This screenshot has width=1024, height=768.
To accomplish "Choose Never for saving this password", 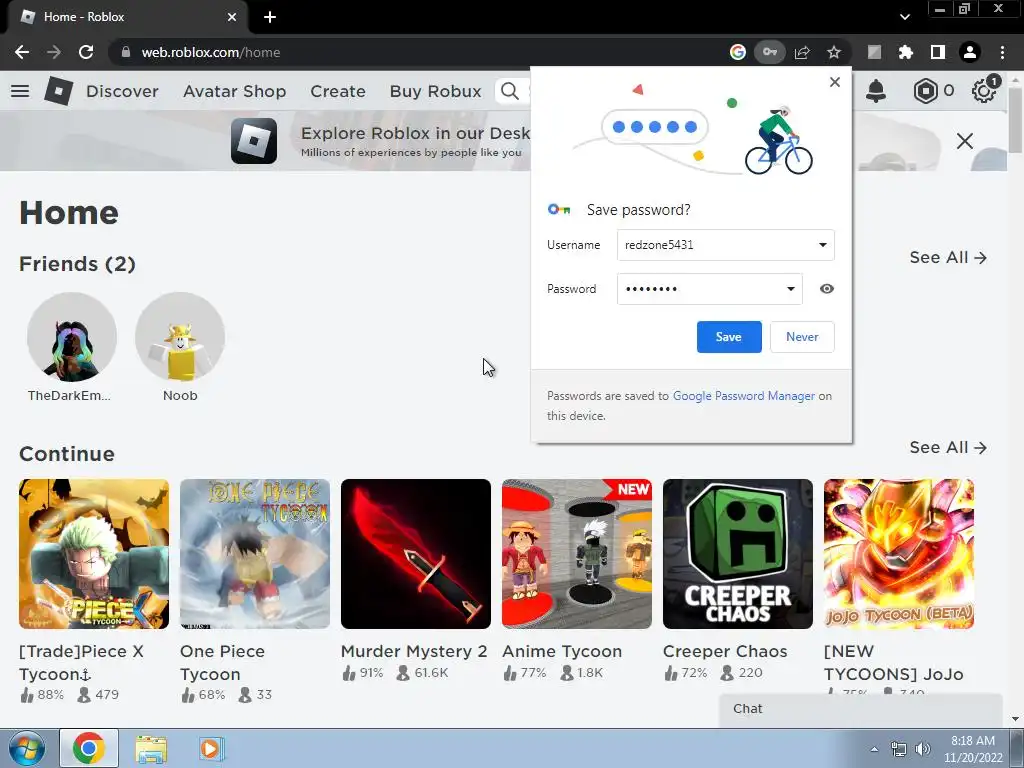I will (802, 337).
